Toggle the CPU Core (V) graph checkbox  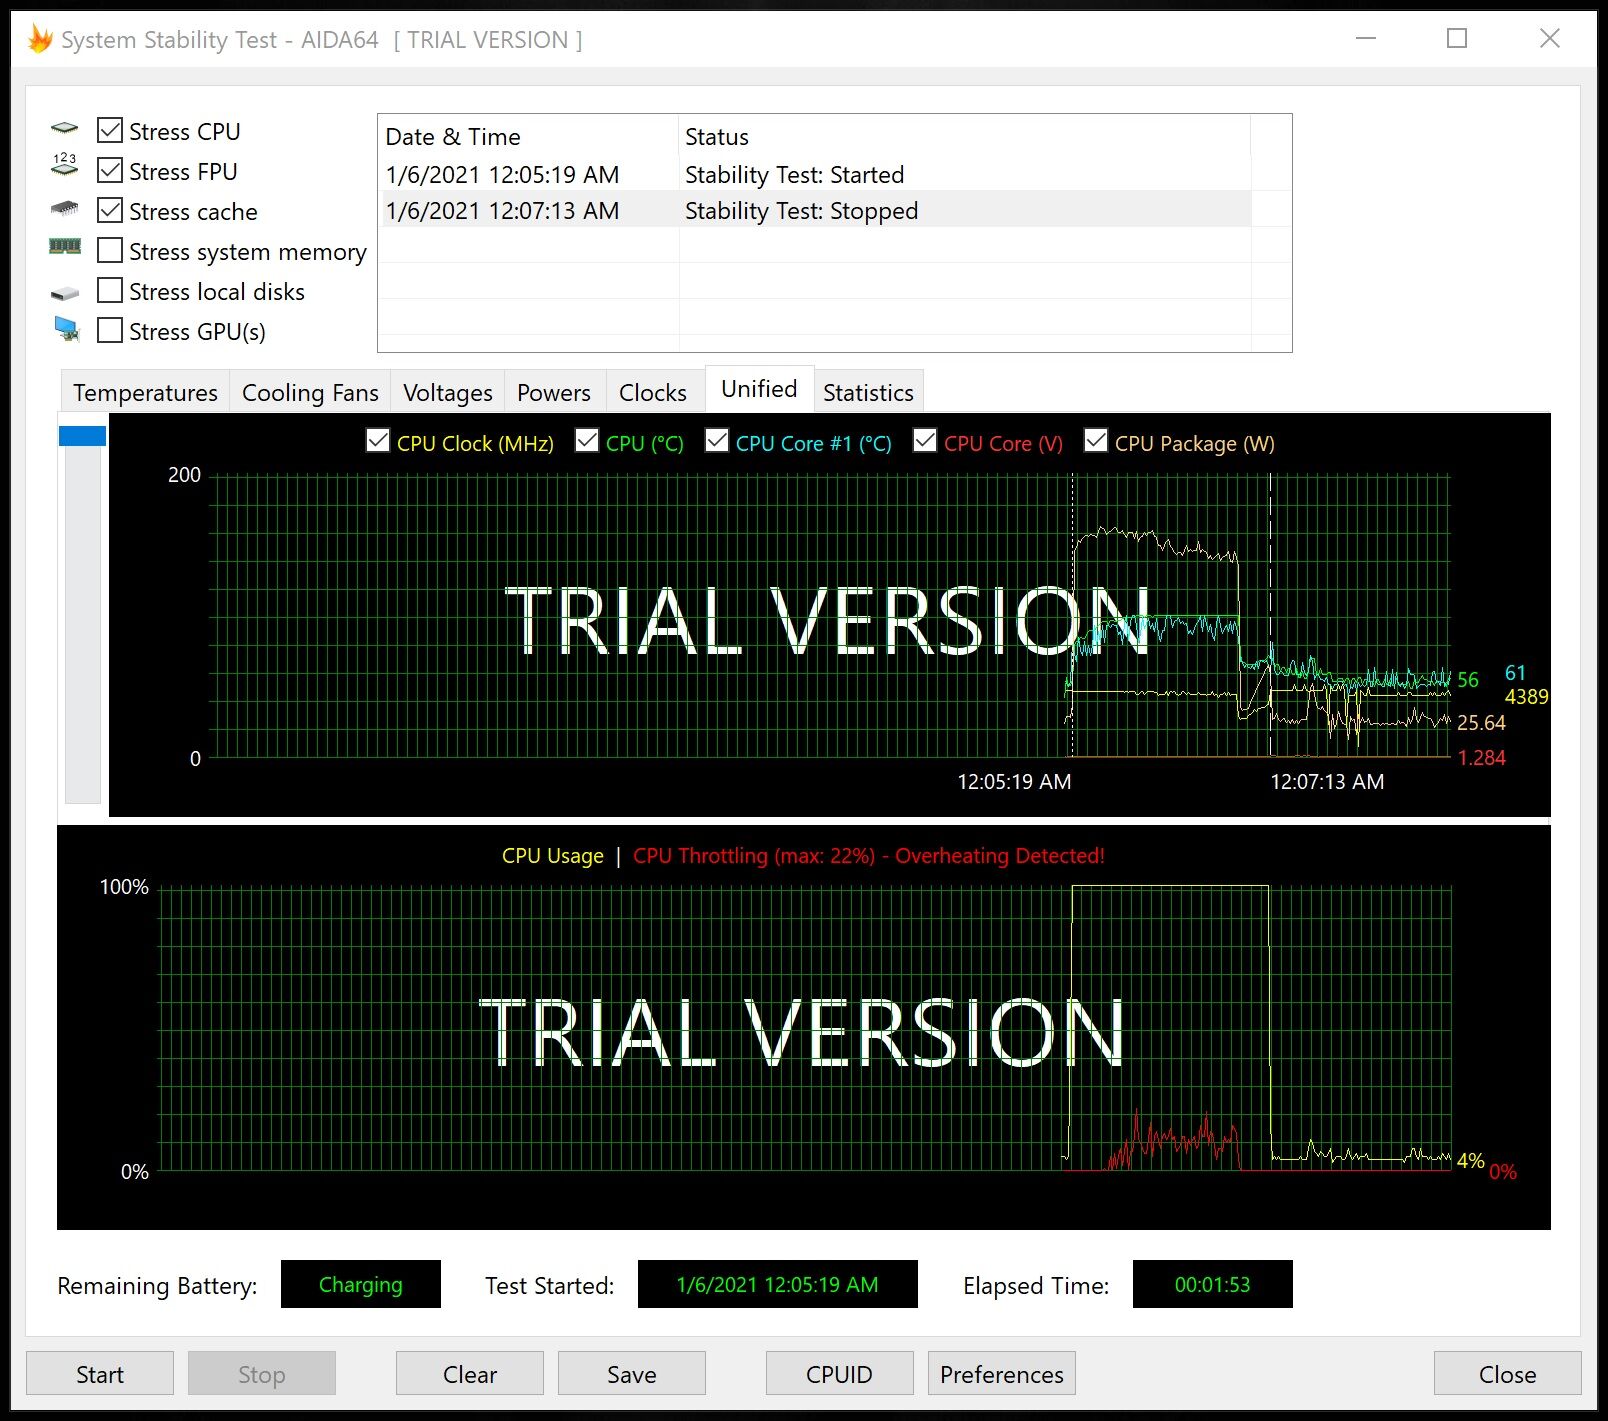click(925, 441)
